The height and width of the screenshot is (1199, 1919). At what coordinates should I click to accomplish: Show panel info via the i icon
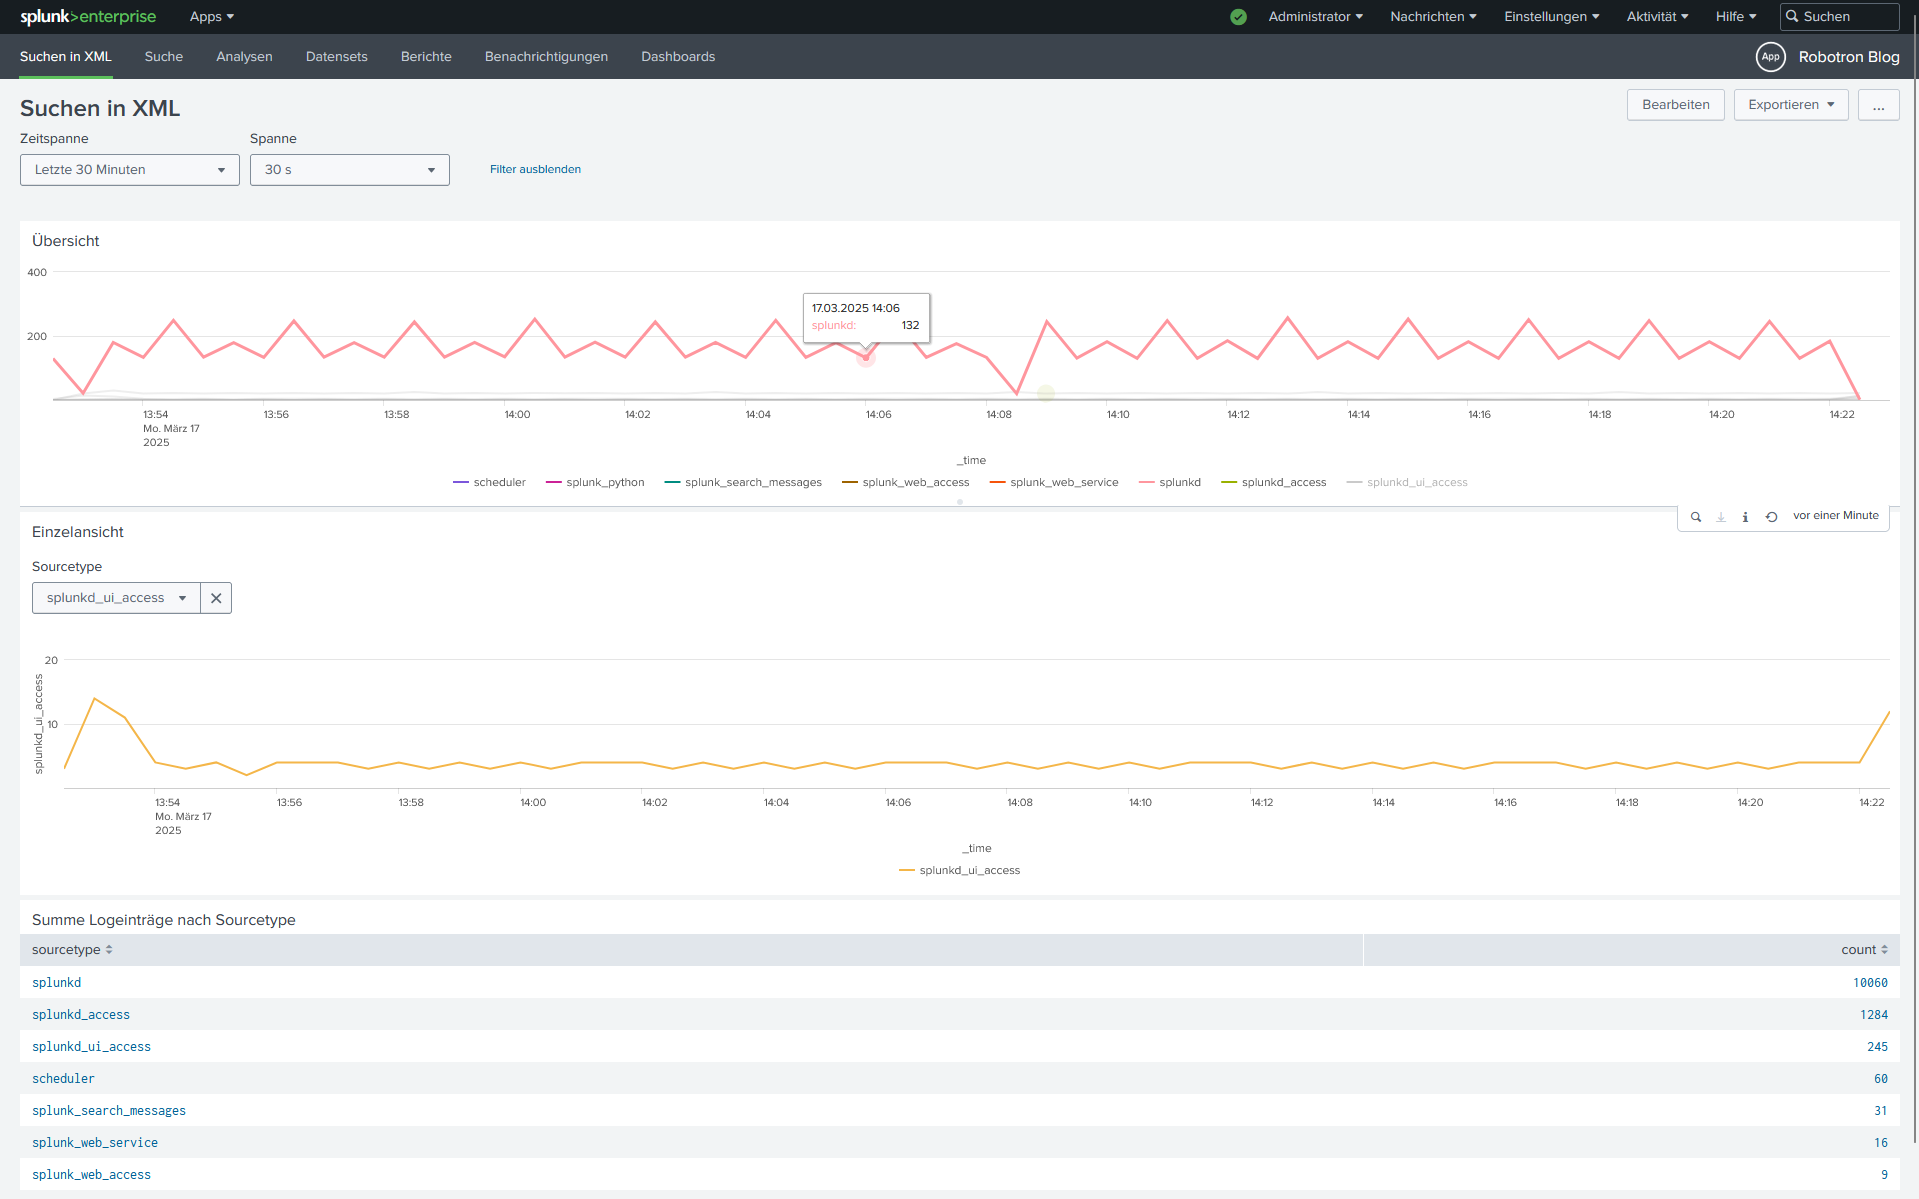pyautogui.click(x=1745, y=517)
